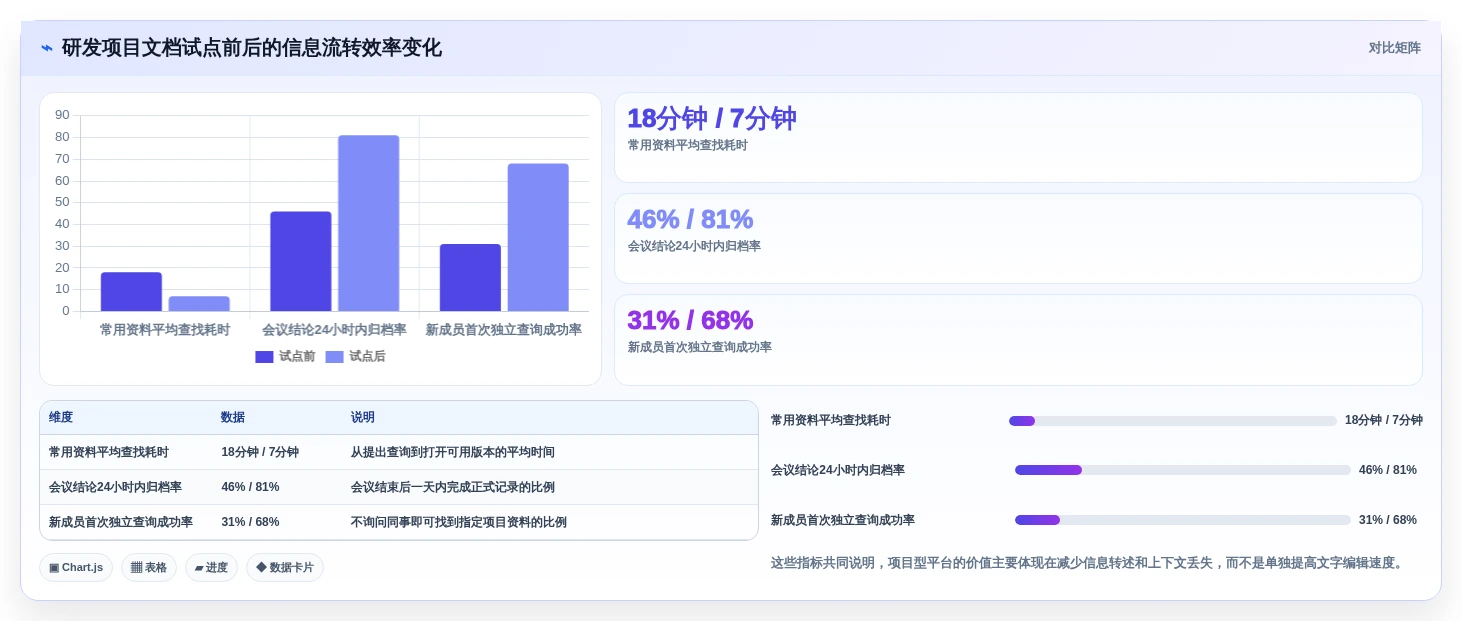Click chart axis label 会议结论24小时内归档率
Screen dimensions: 1462x621
(x=334, y=330)
